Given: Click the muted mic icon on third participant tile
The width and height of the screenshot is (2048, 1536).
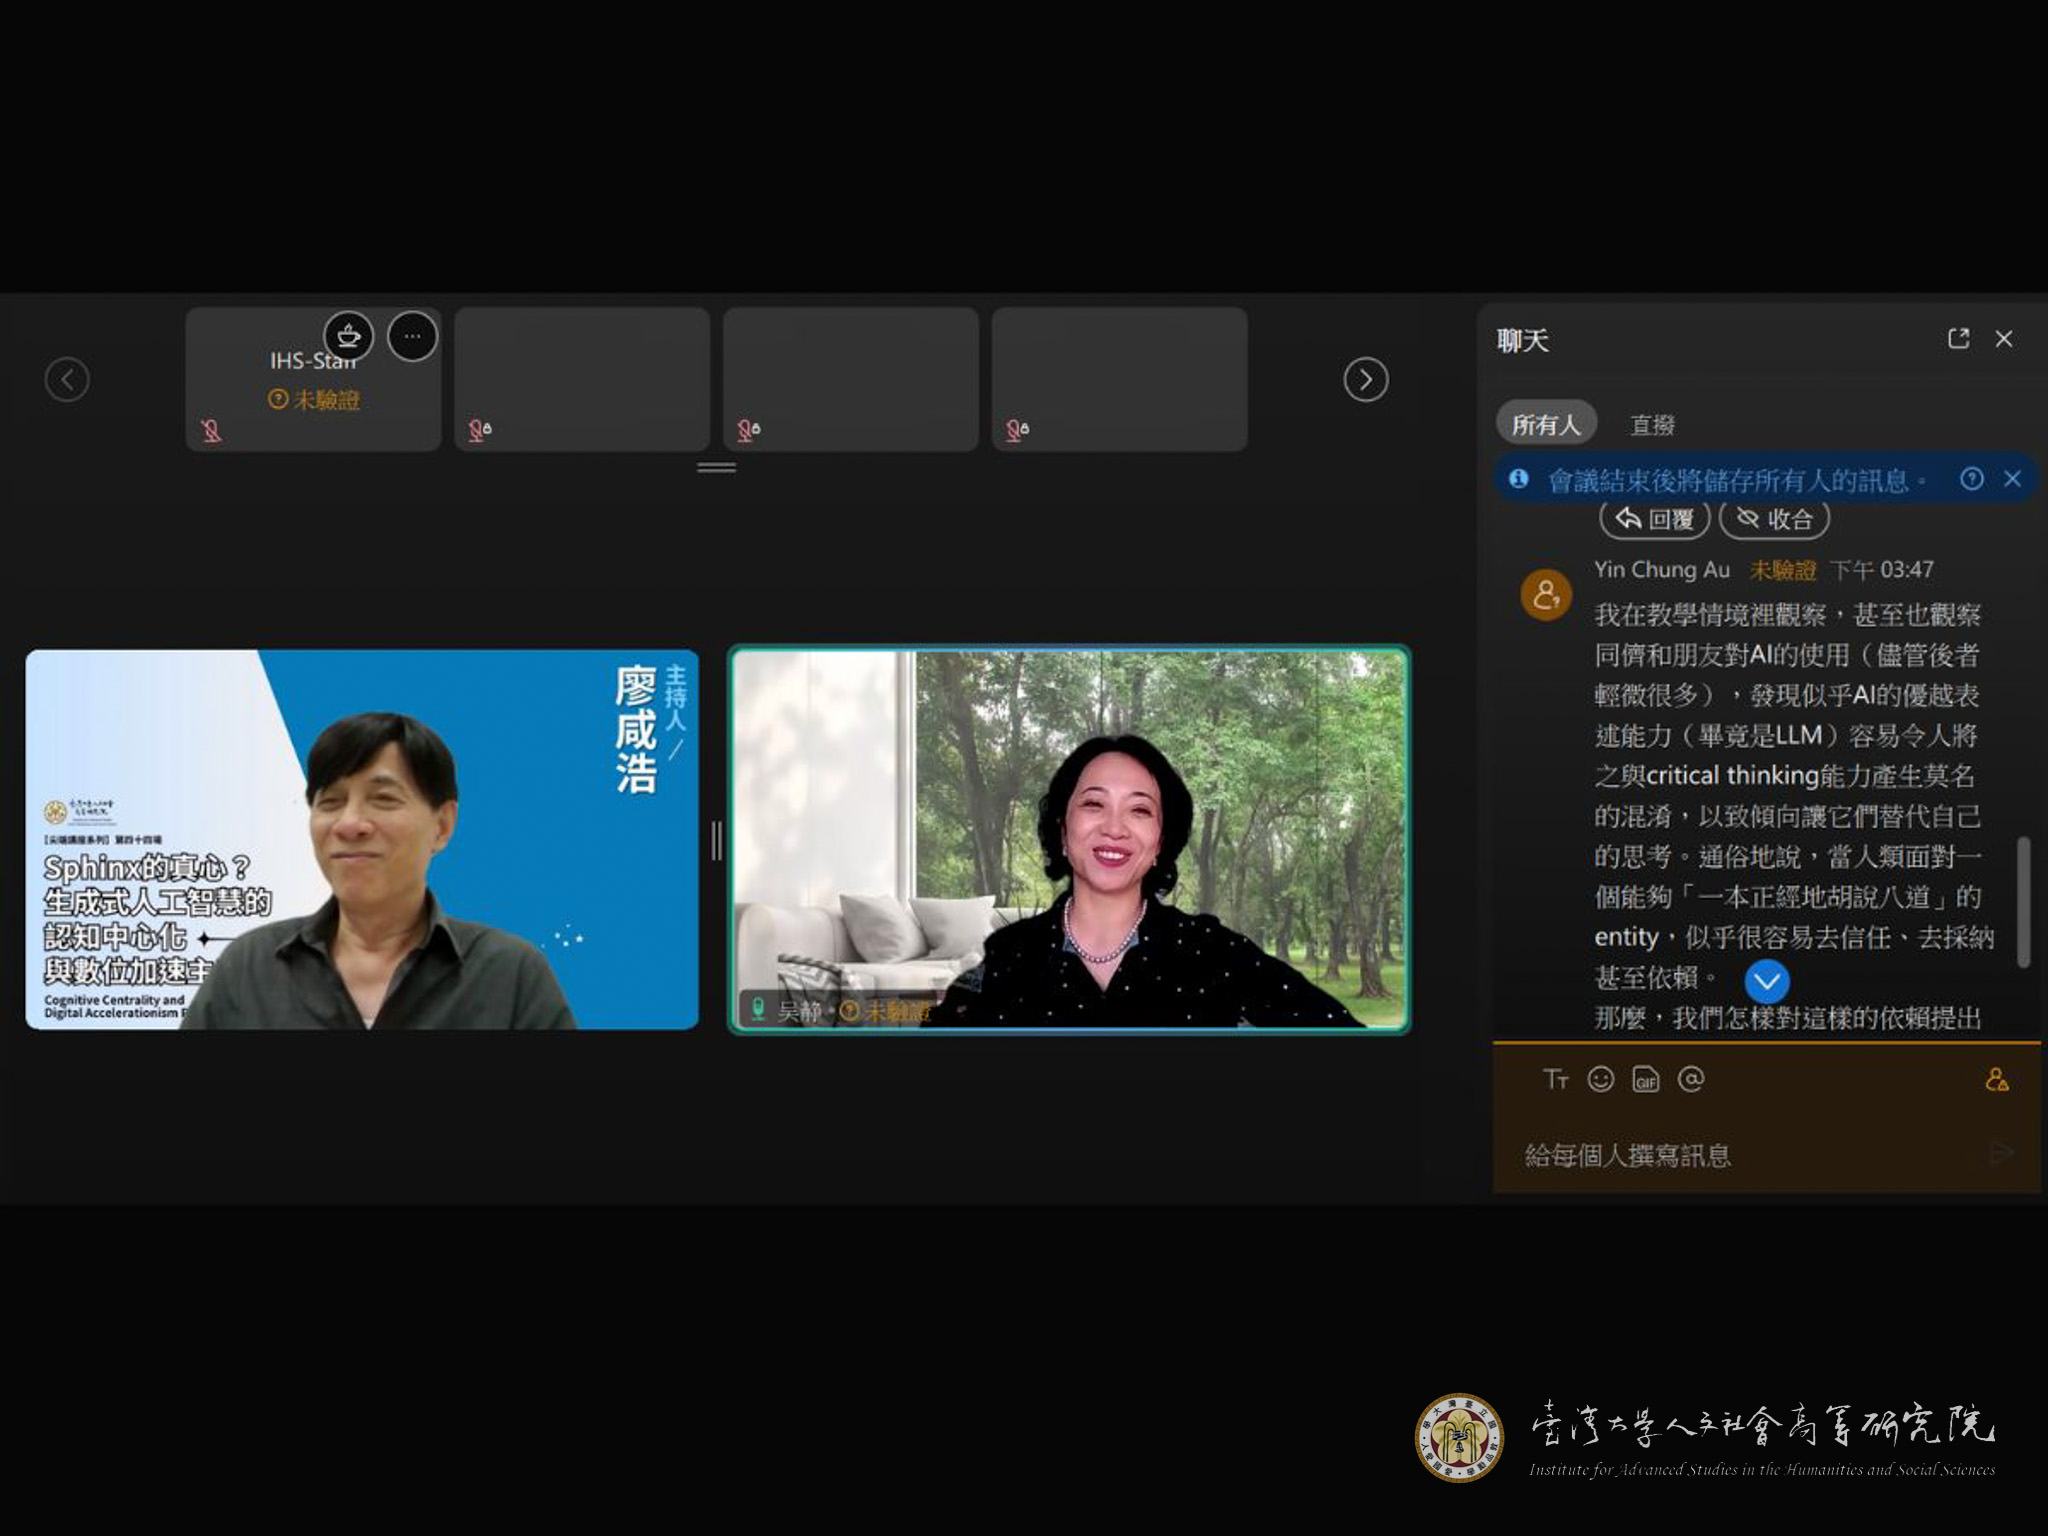Looking at the screenshot, I should click(749, 430).
